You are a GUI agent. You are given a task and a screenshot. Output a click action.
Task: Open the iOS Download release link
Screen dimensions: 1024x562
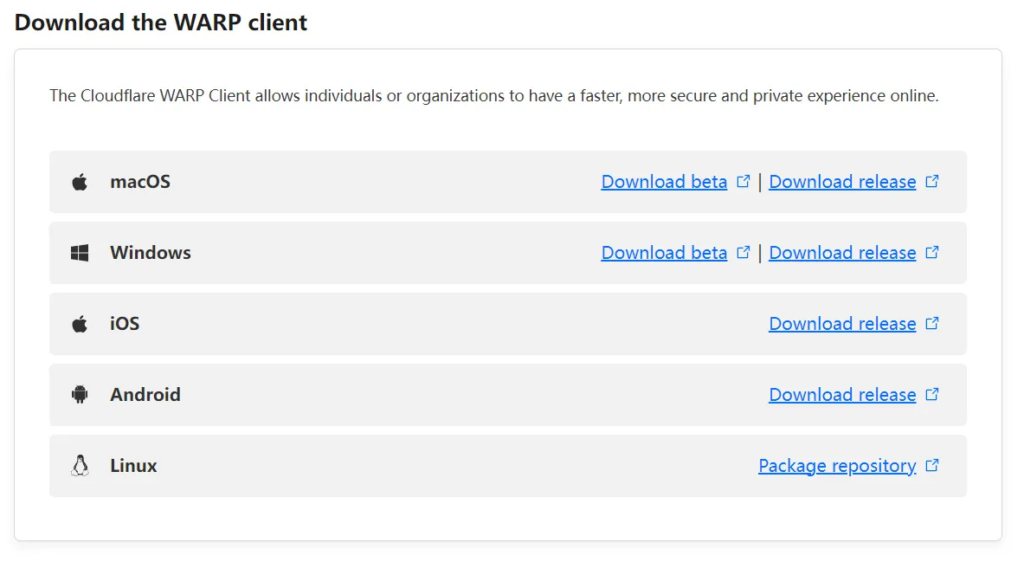coord(842,324)
